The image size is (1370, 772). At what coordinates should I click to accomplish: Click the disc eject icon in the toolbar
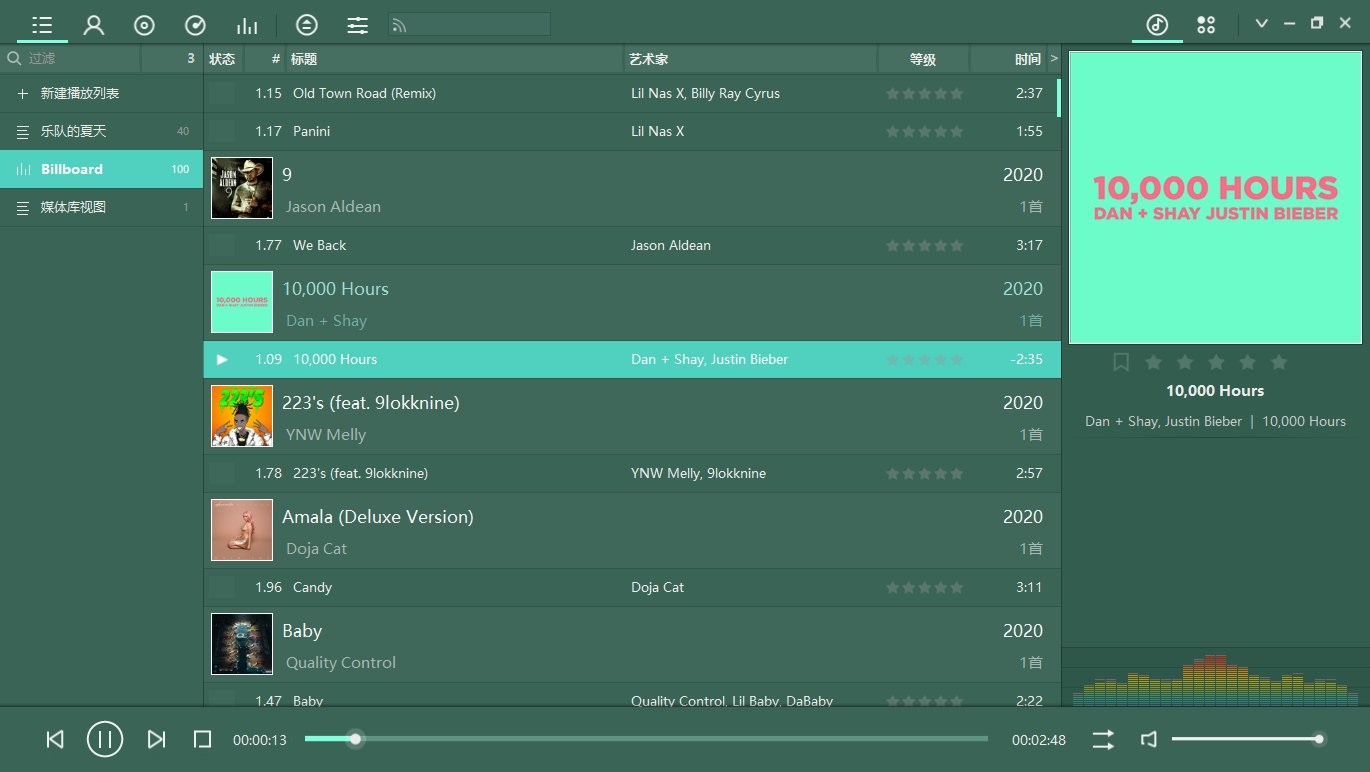pos(307,24)
